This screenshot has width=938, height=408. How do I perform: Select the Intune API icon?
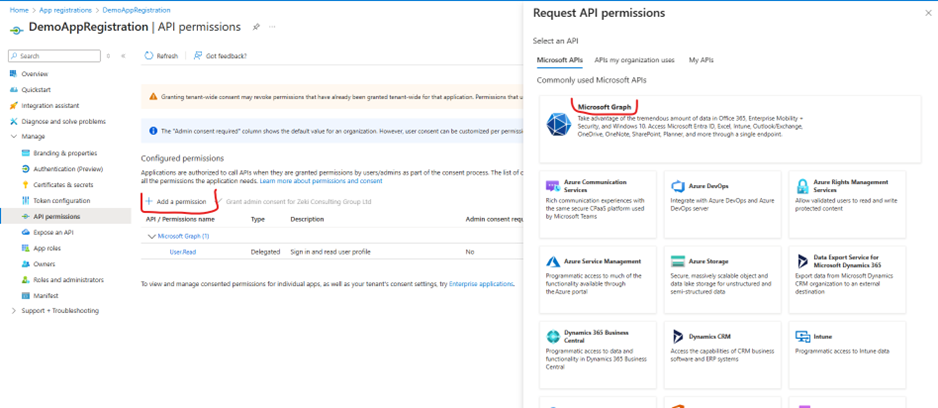802,337
